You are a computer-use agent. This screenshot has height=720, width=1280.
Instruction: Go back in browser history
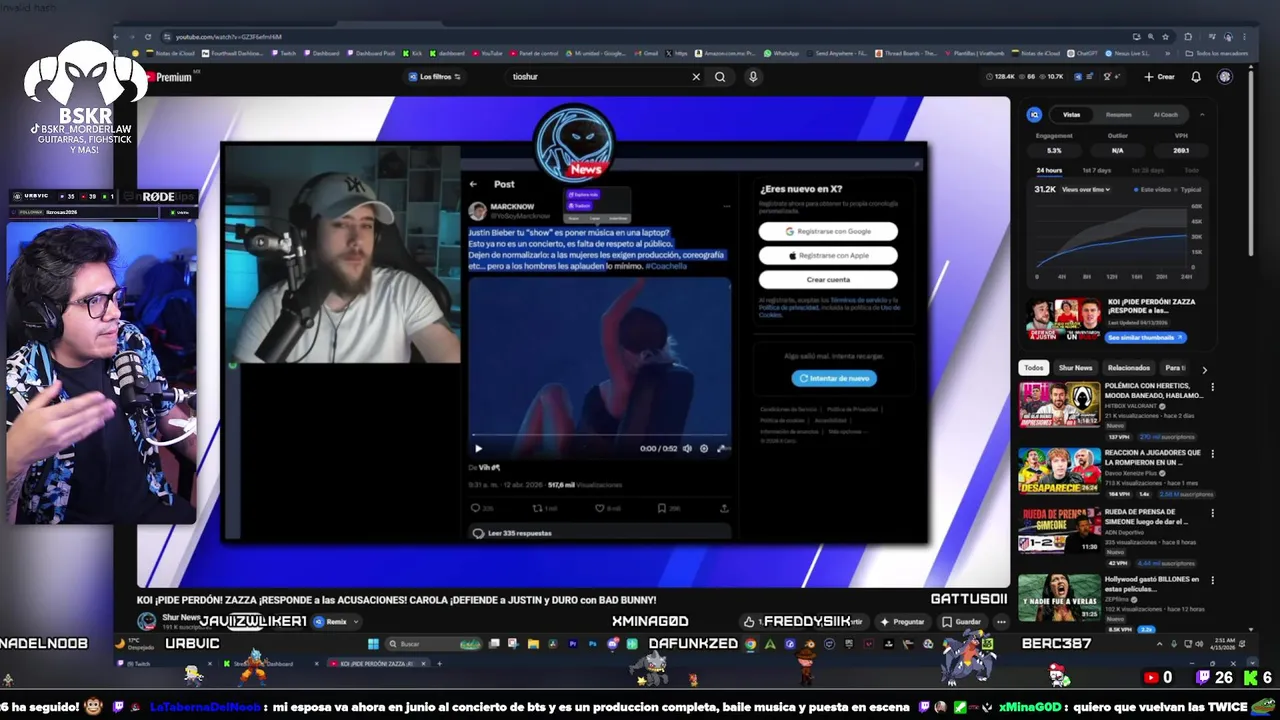tap(117, 37)
